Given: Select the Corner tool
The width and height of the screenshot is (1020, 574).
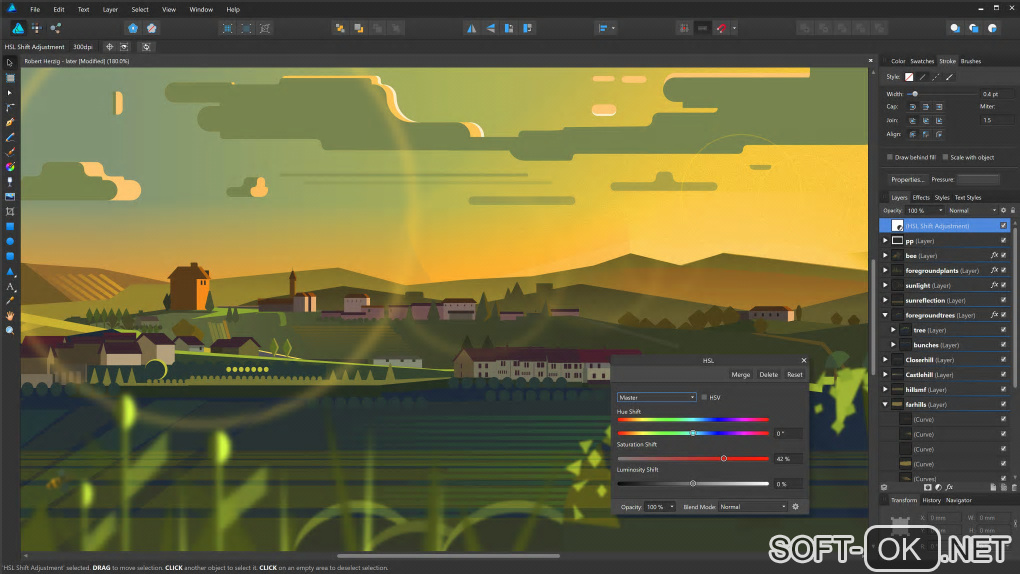Looking at the screenshot, I should 10,107.
